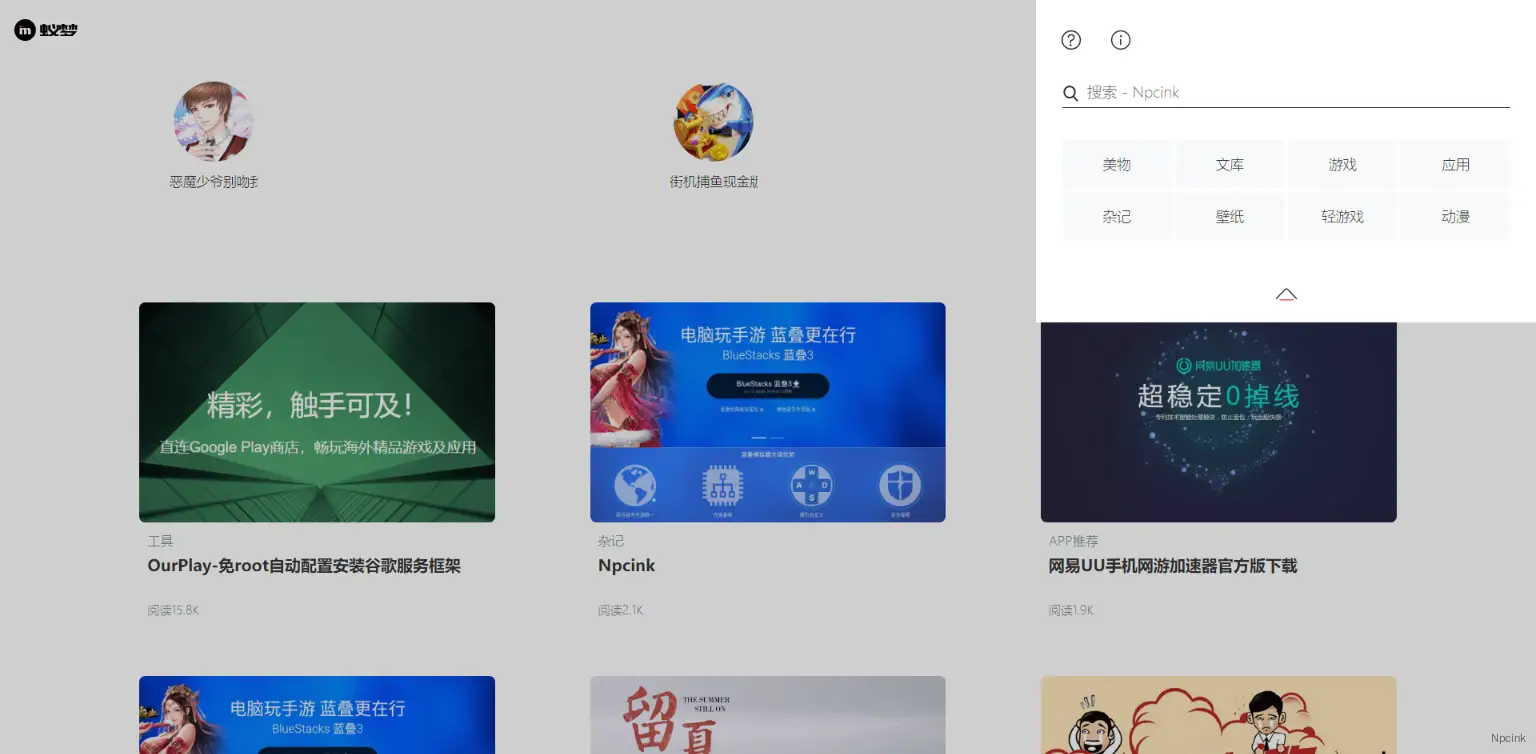Click the help question mark icon
Image resolution: width=1536 pixels, height=754 pixels.
(1070, 40)
